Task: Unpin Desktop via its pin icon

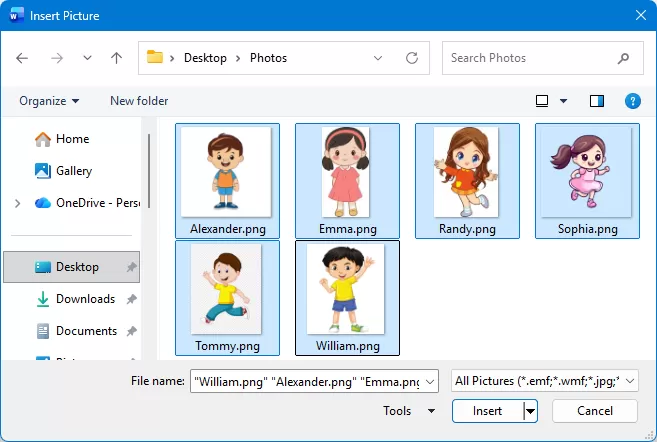Action: 132,267
